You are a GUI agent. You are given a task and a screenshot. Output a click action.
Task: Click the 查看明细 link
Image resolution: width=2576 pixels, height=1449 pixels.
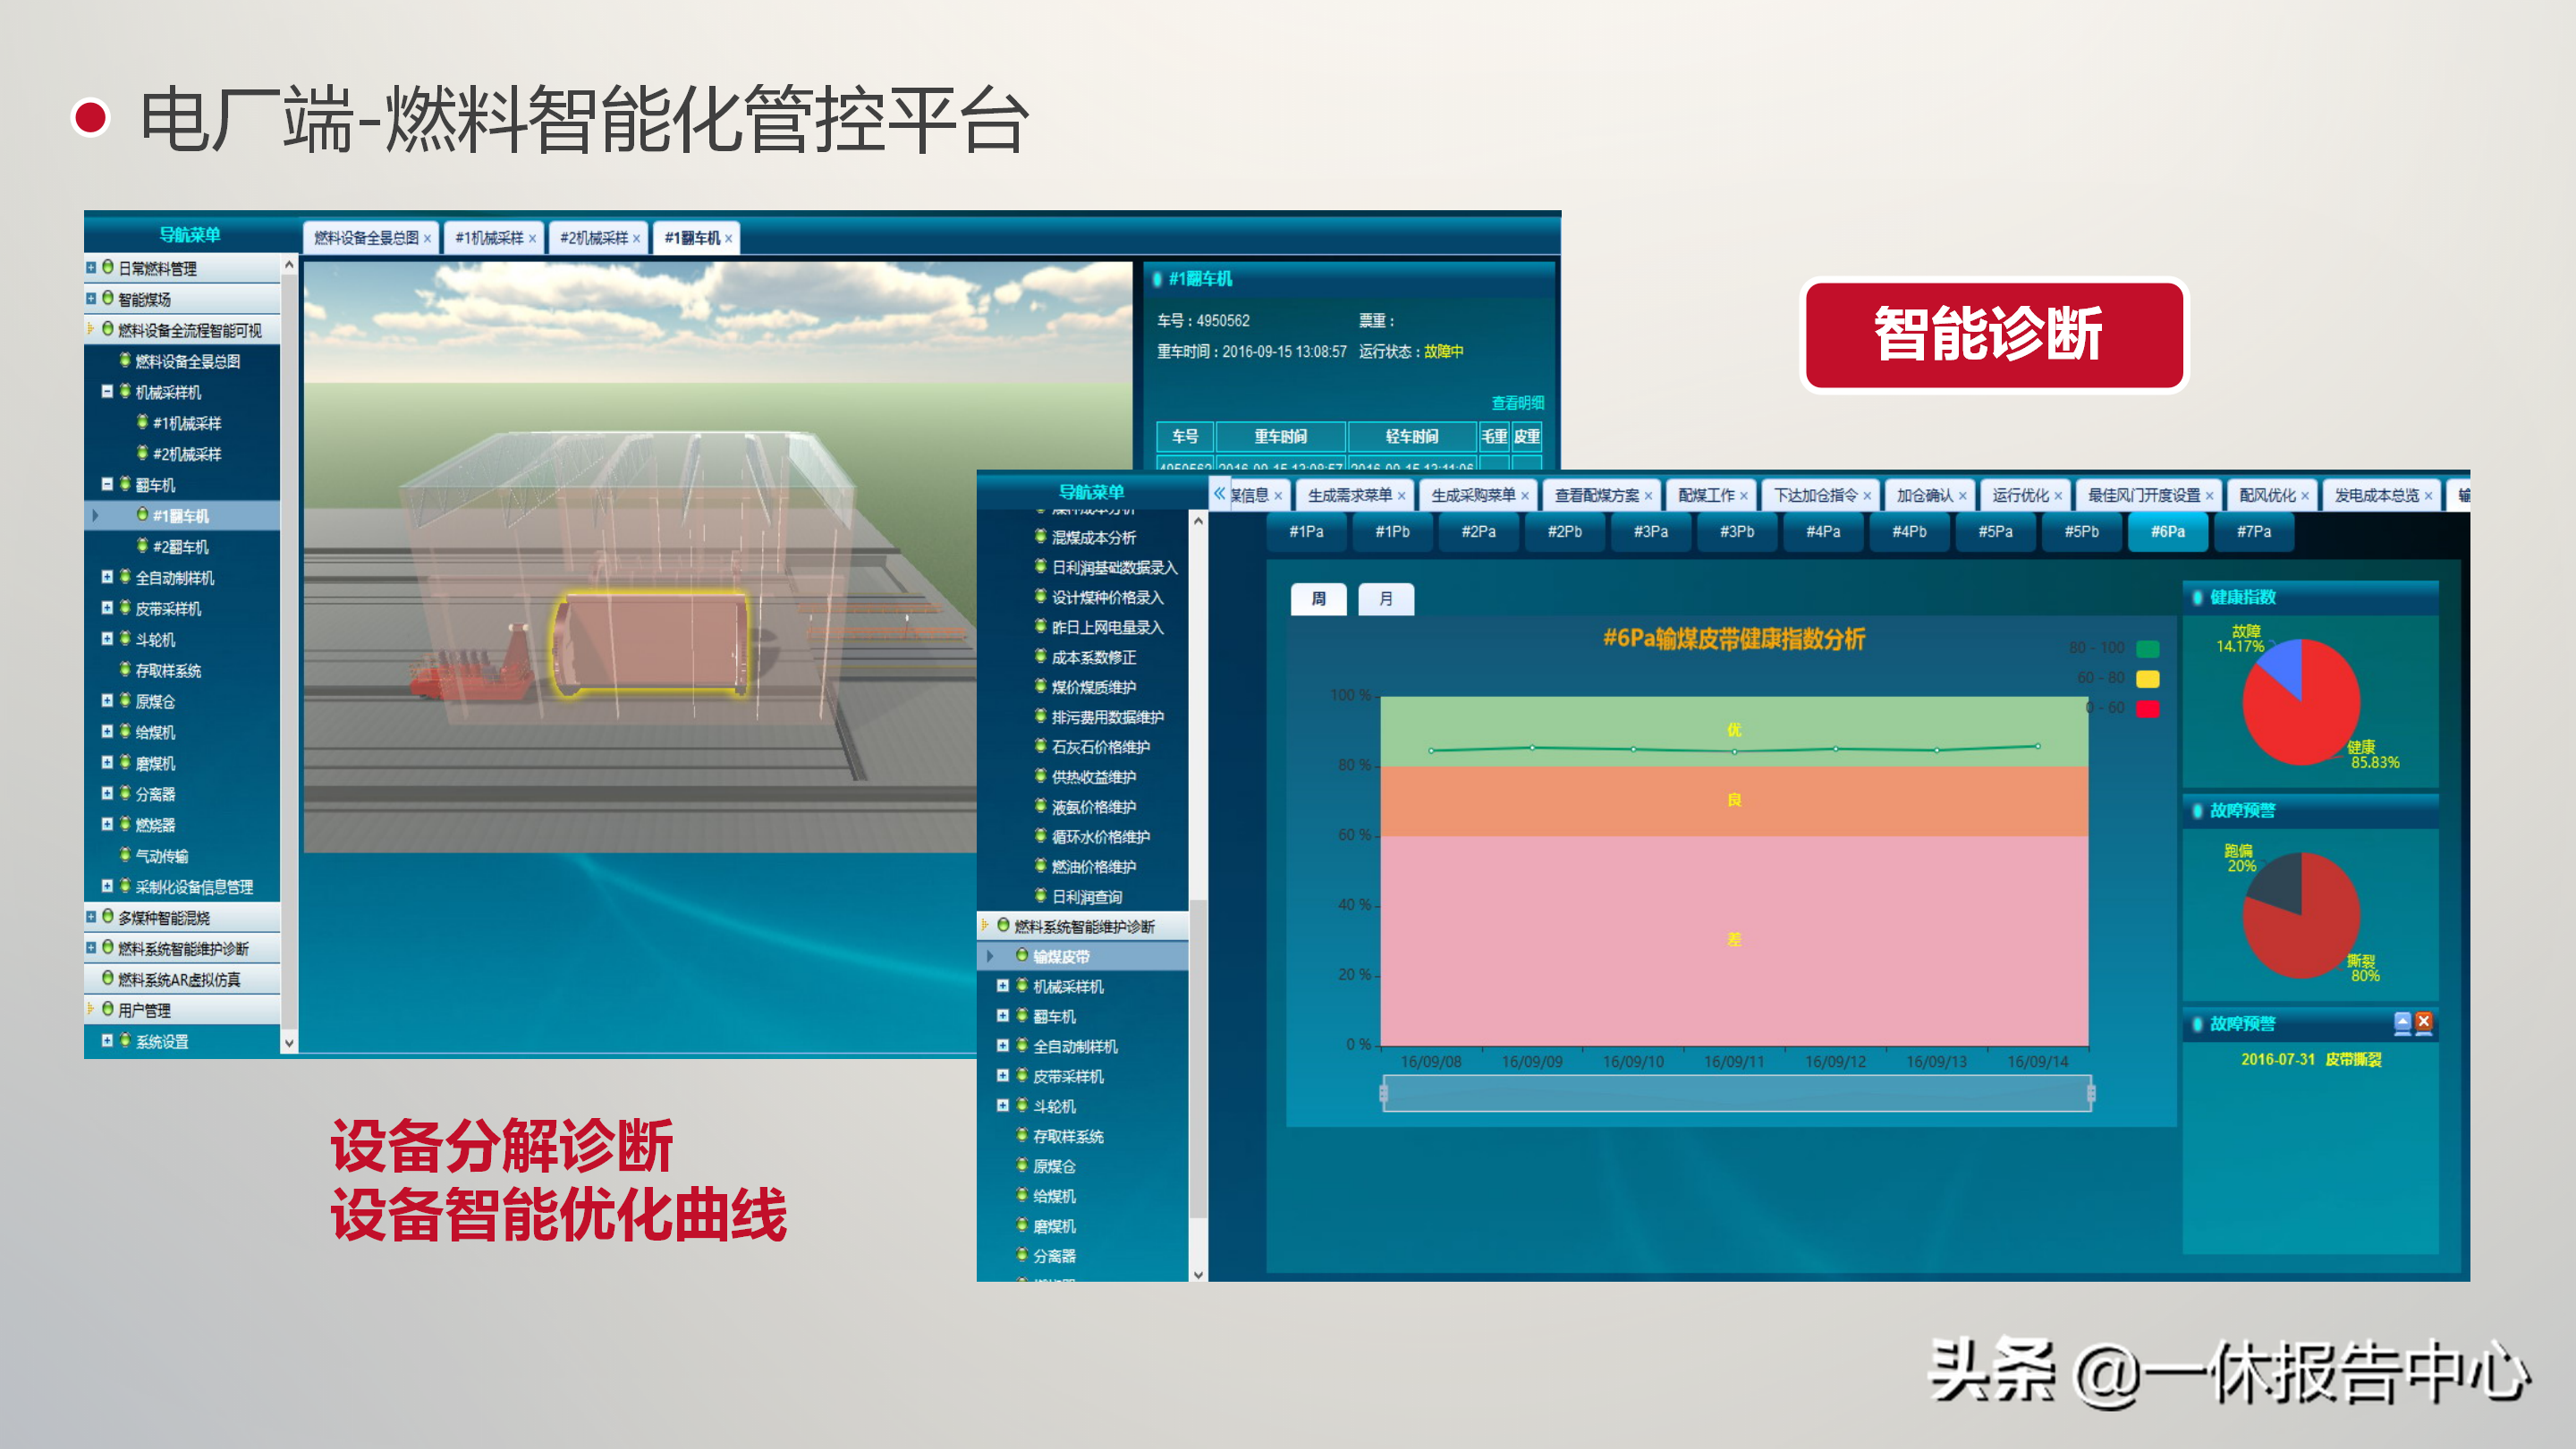(1517, 403)
